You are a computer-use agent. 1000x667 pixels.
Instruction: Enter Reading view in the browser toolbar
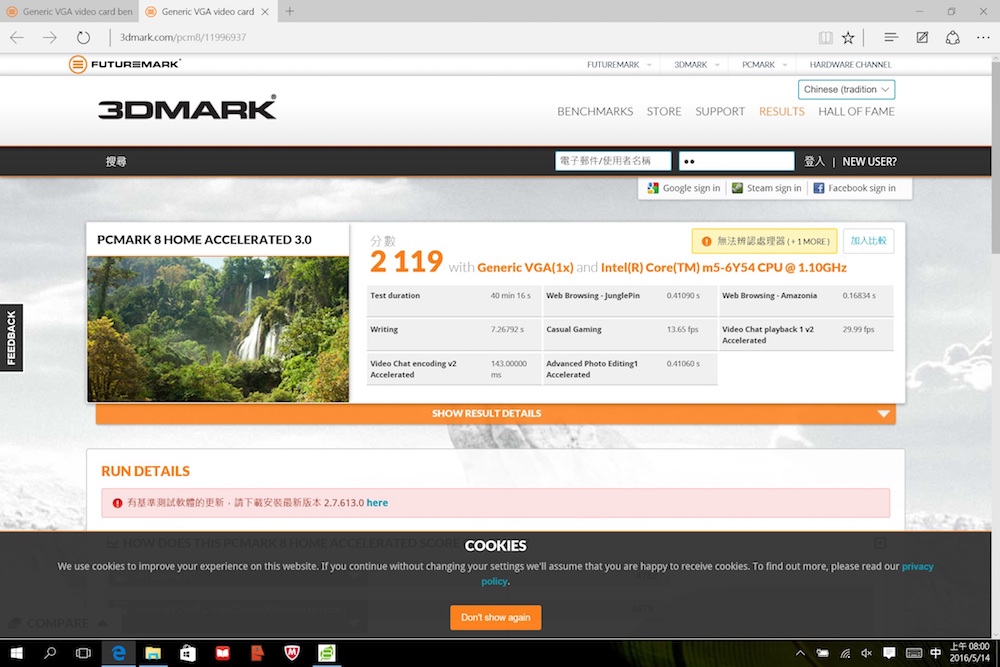click(826, 37)
